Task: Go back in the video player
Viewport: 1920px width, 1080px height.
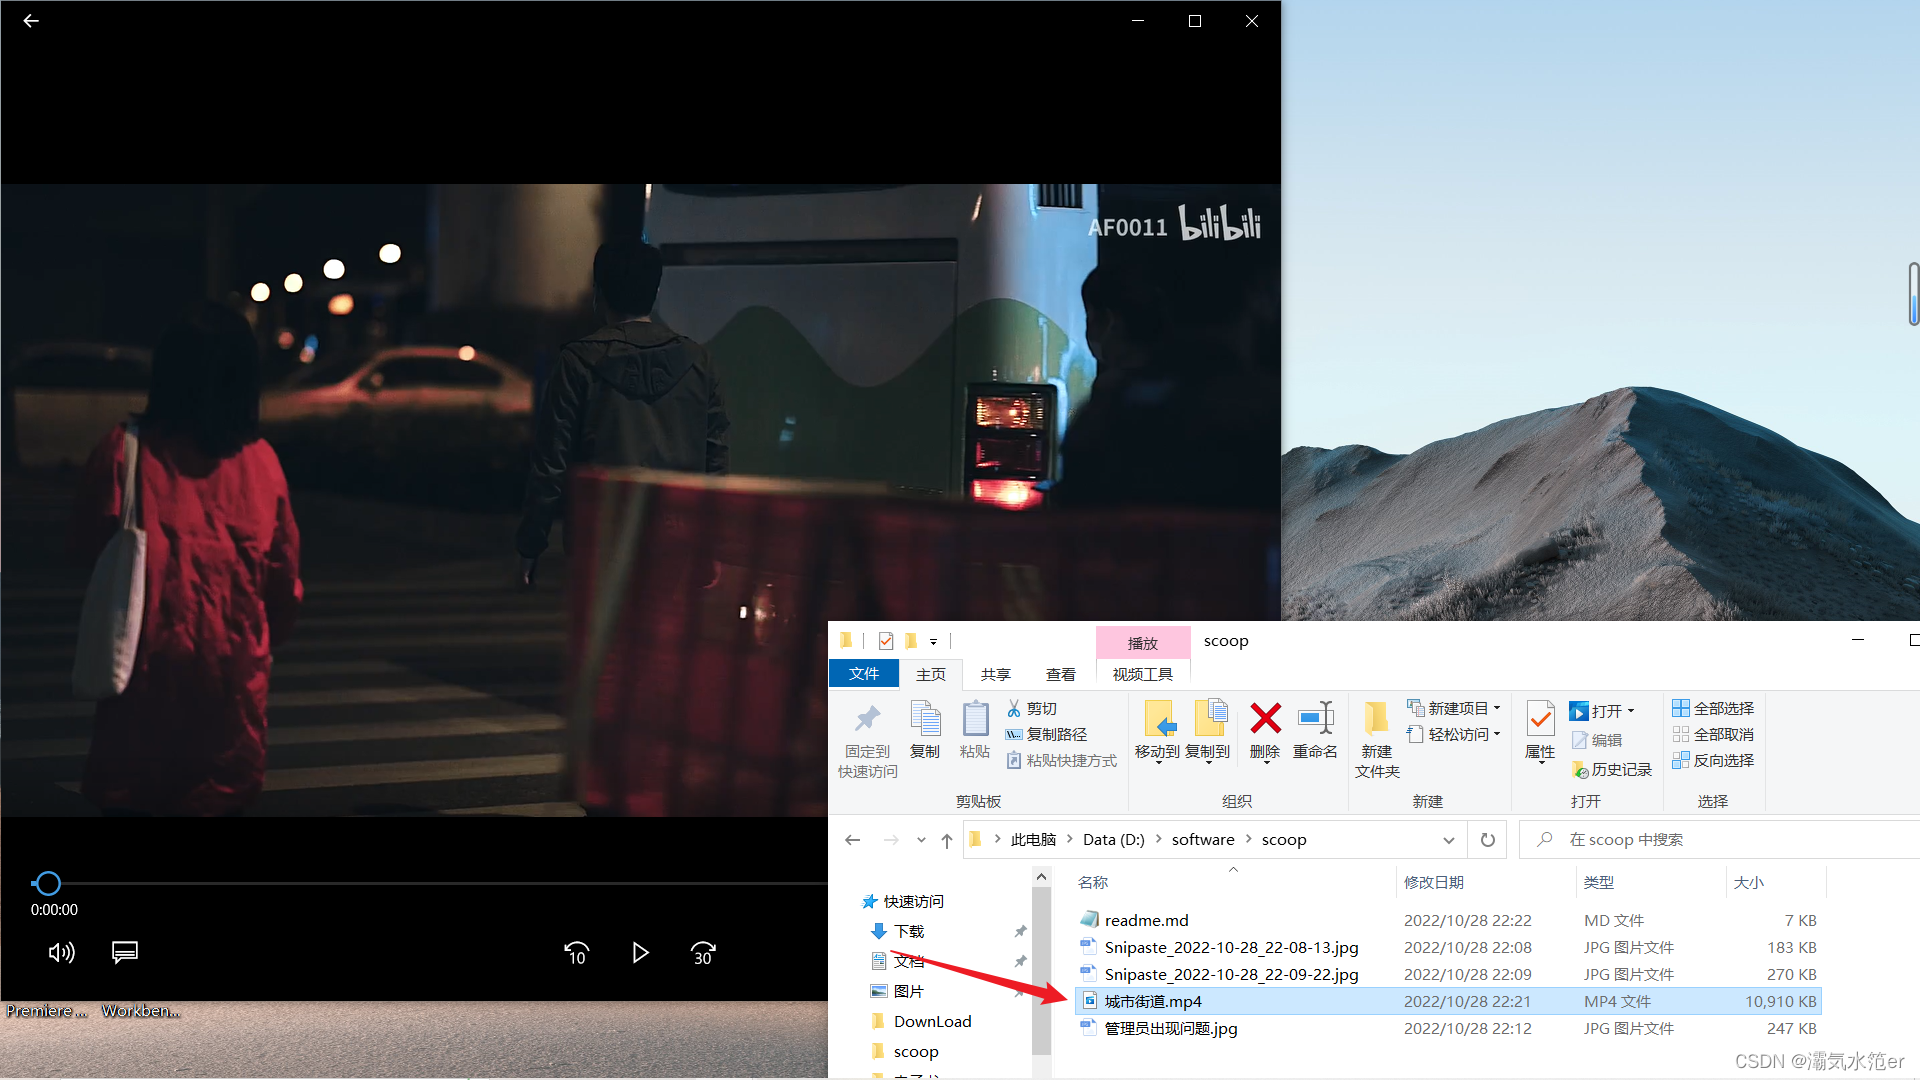Action: (31, 21)
